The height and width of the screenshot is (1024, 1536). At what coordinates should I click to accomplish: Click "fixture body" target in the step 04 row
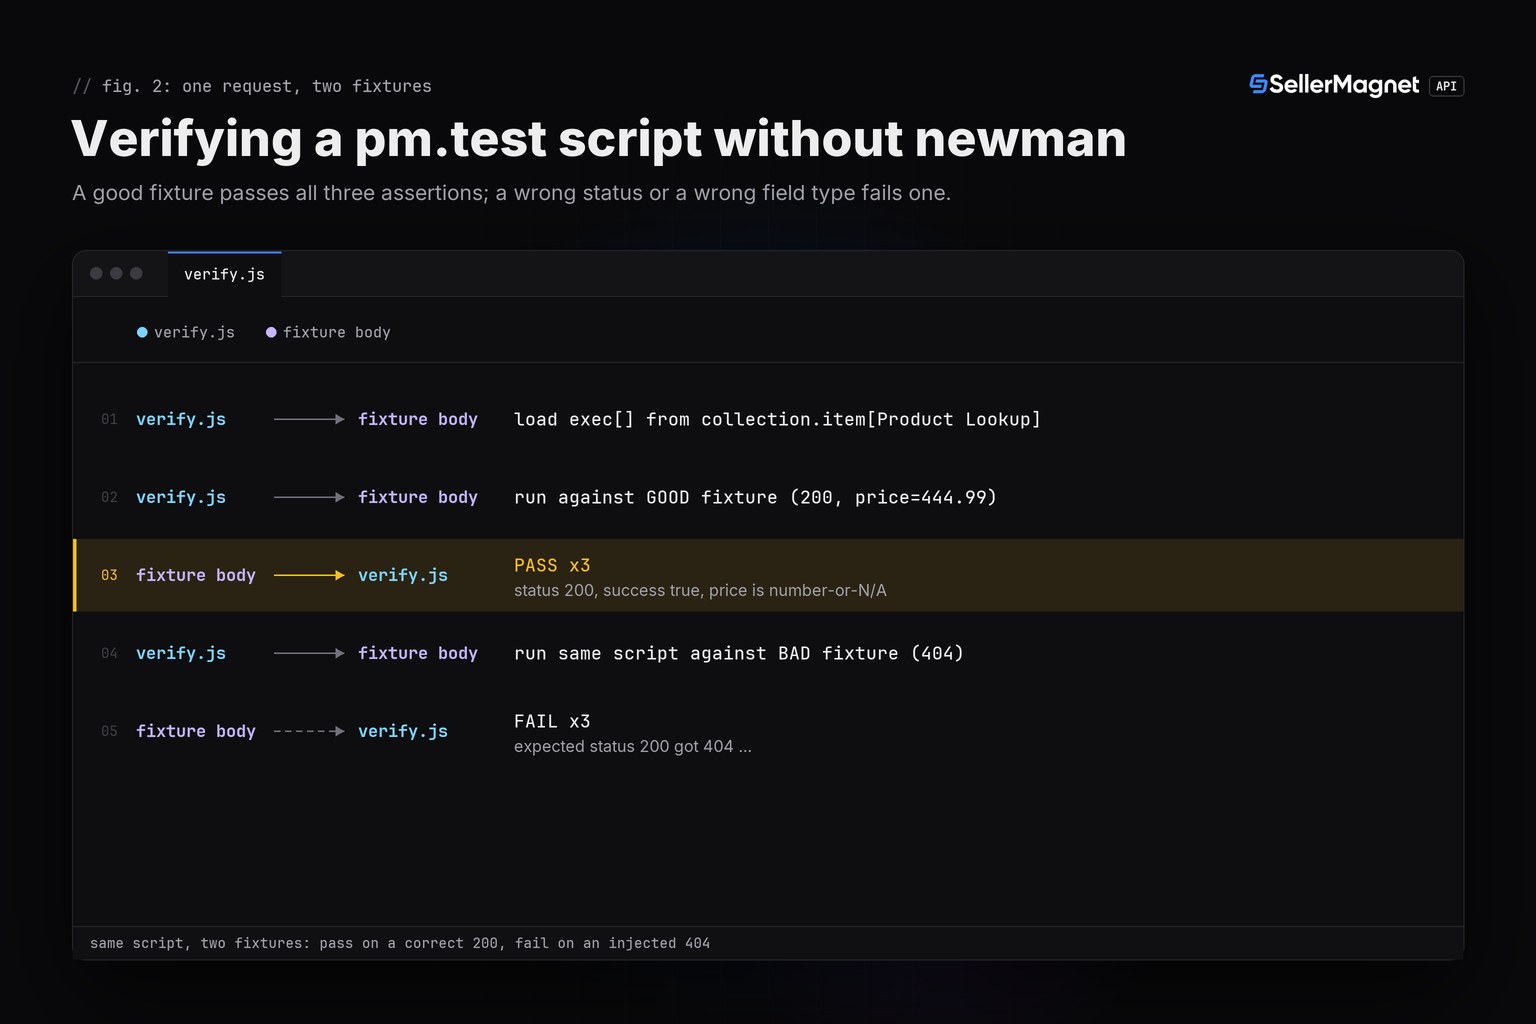[418, 653]
